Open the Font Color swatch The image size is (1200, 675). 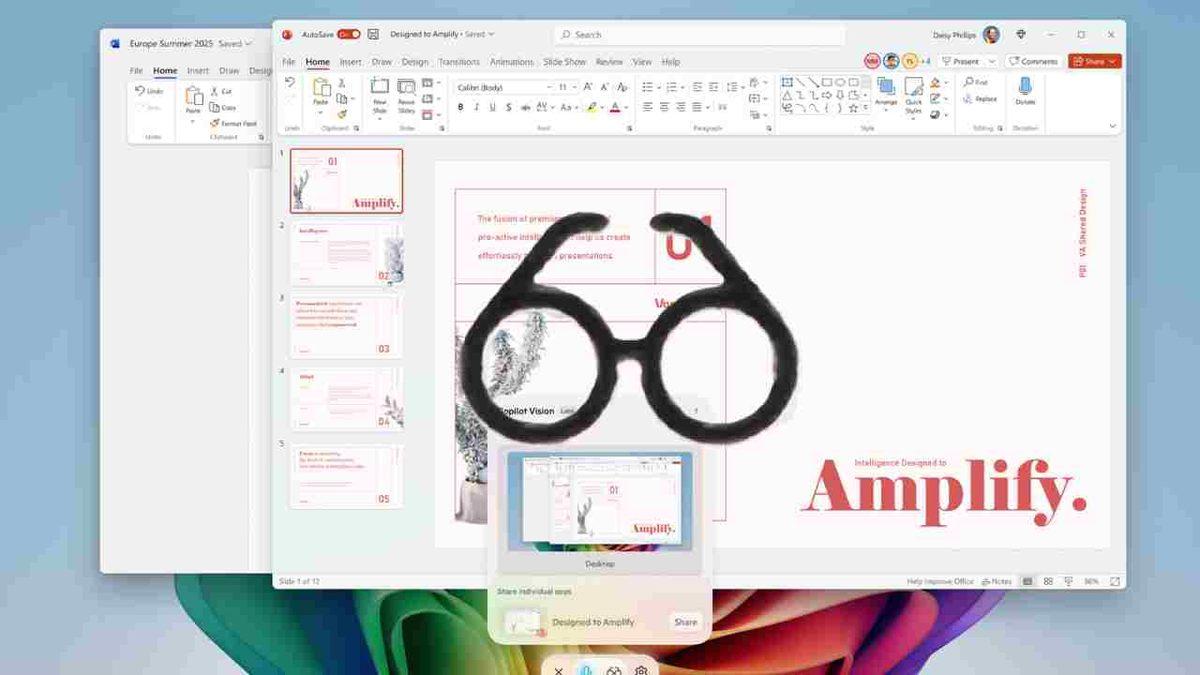tap(615, 106)
